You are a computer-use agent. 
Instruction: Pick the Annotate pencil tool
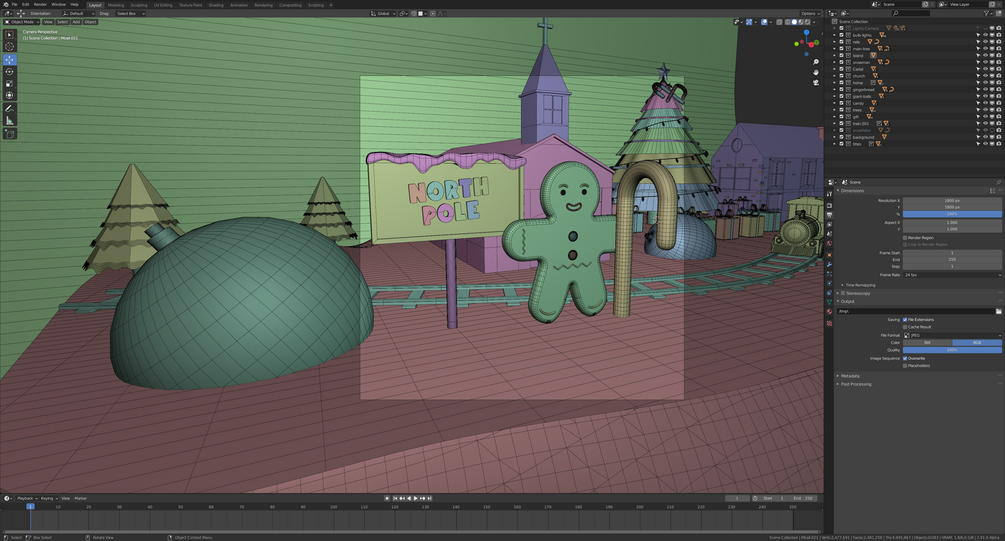(x=10, y=108)
